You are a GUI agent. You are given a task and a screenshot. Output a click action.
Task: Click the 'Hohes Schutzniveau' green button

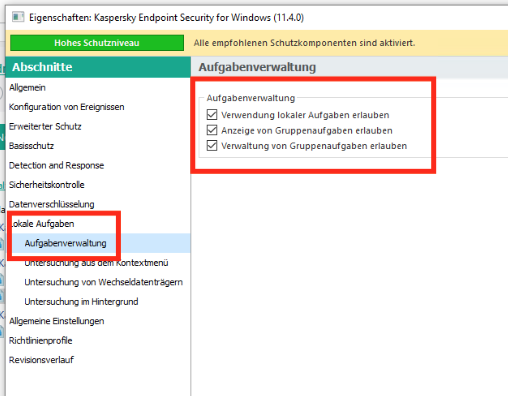[97, 43]
